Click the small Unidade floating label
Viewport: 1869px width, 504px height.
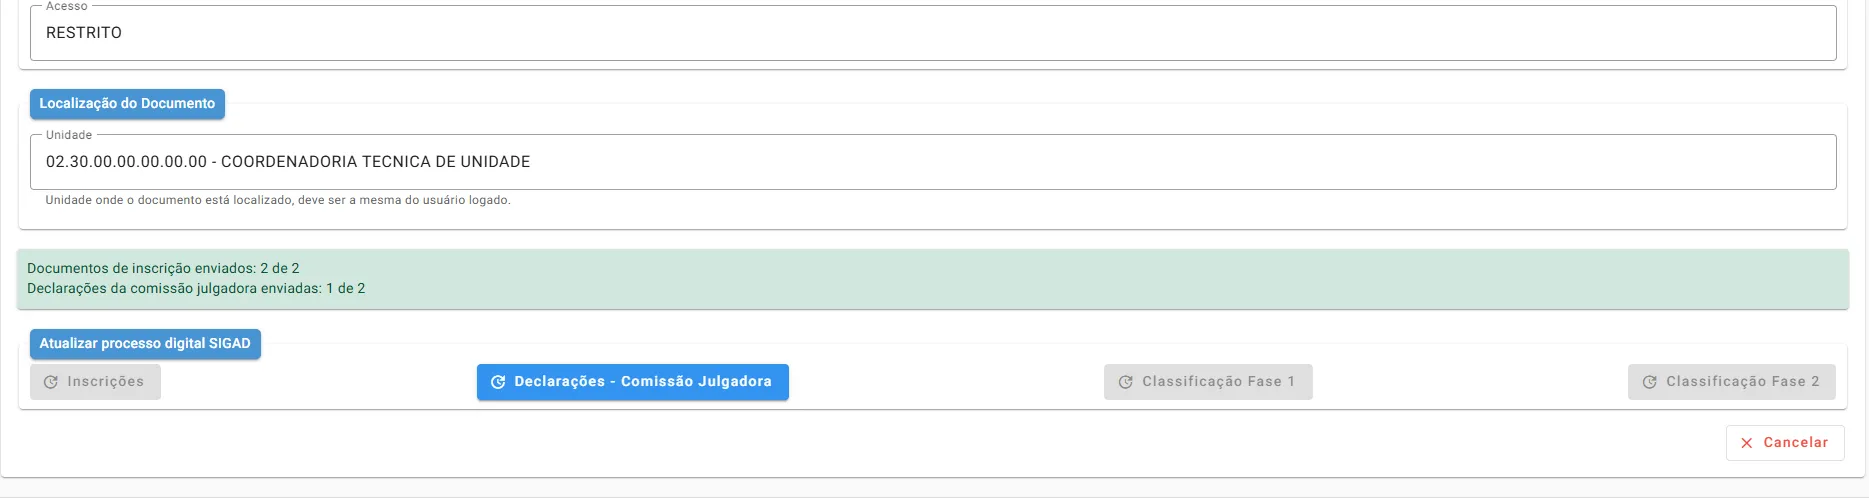pyautogui.click(x=69, y=136)
